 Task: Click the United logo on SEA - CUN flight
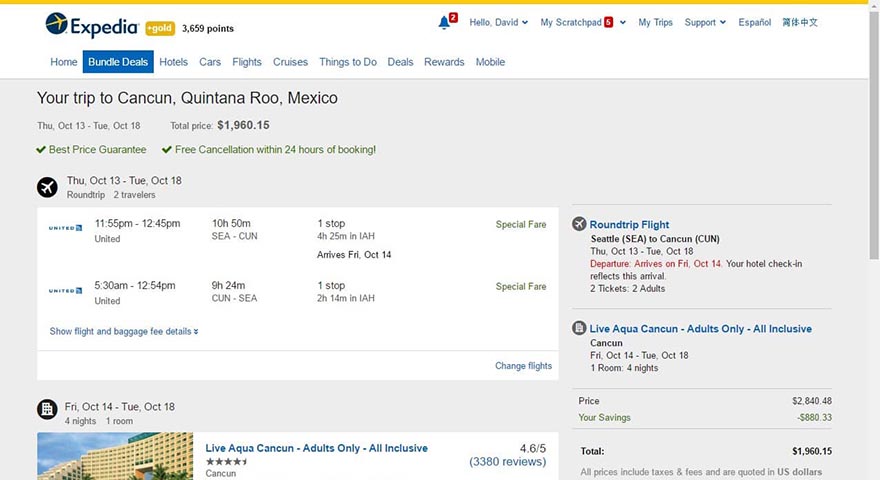coord(65,228)
